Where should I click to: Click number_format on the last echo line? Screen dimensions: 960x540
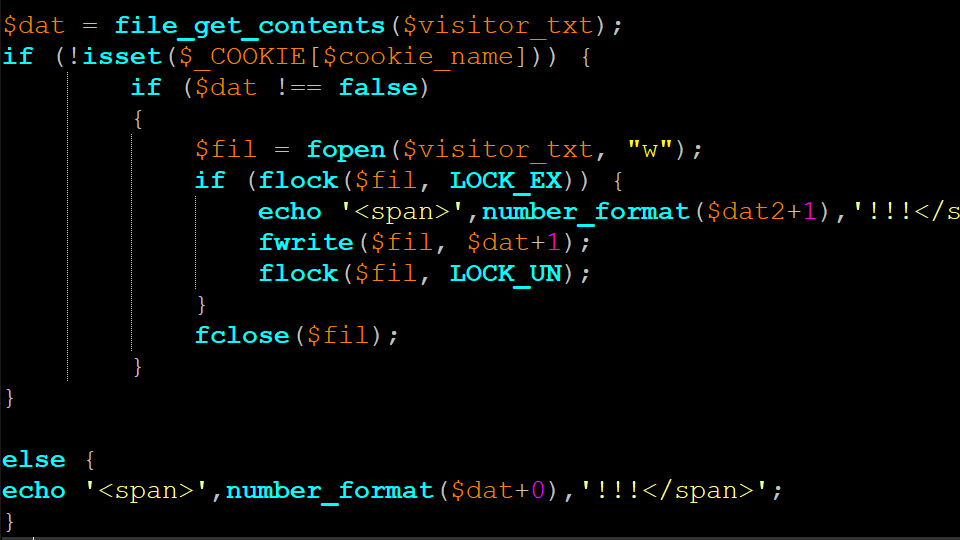click(x=330, y=490)
